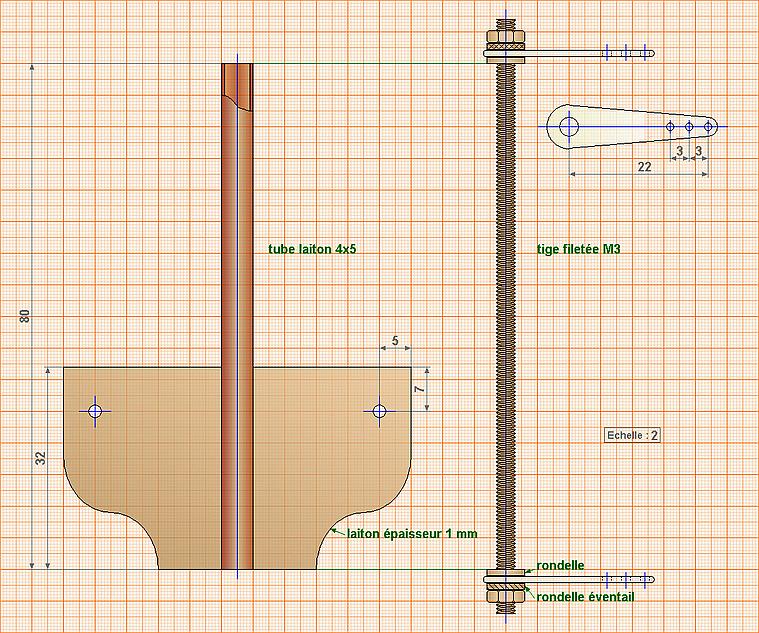Select the 5 horizontal dimension above plate
The width and height of the screenshot is (759, 633).
395,341
